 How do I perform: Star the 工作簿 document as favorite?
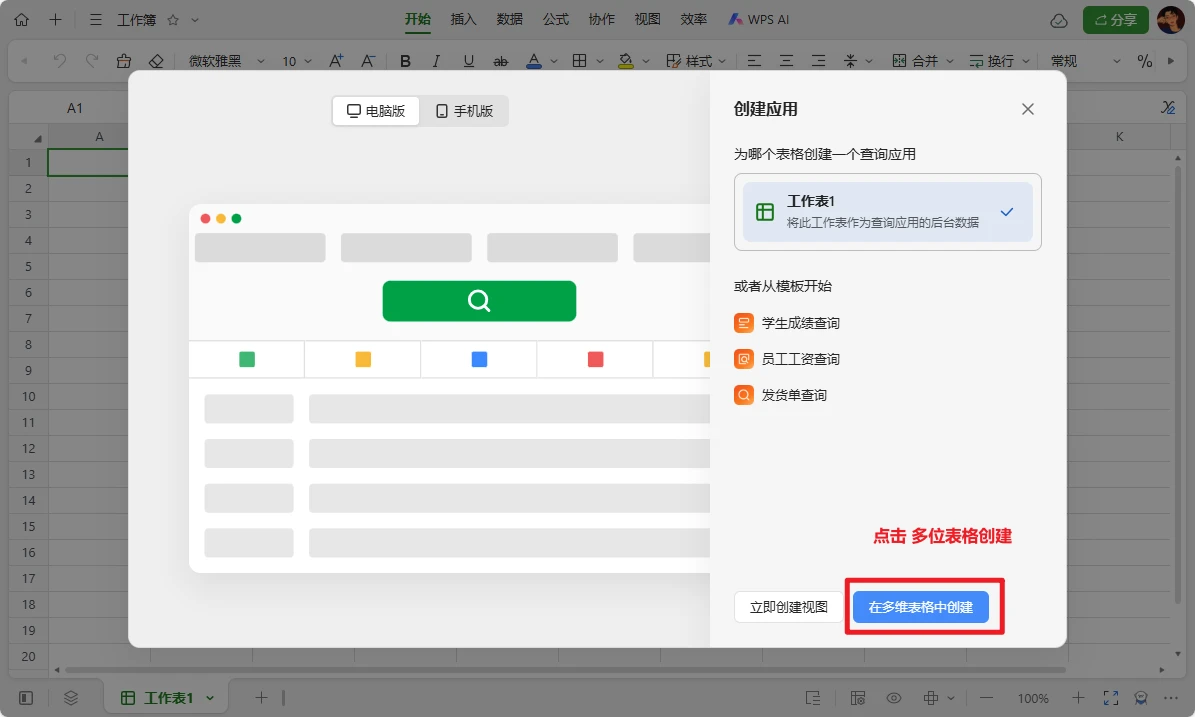(172, 20)
